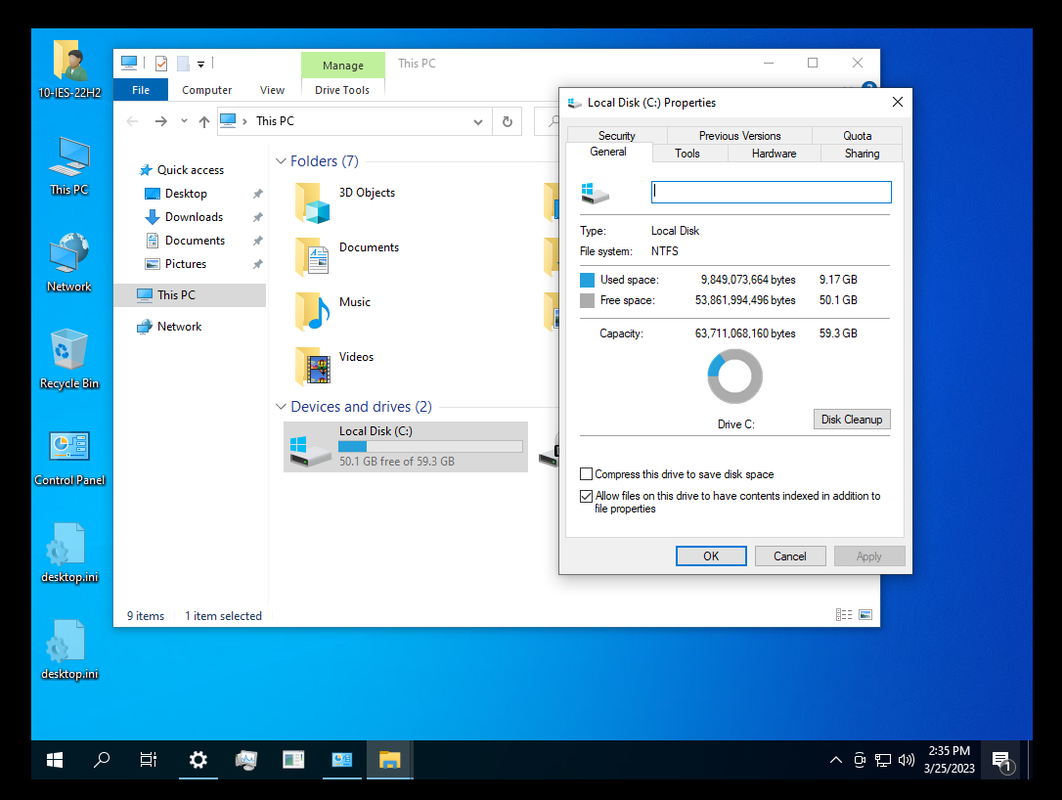Image resolution: width=1062 pixels, height=800 pixels.
Task: Open the address bar history dropdown
Action: click(x=478, y=122)
